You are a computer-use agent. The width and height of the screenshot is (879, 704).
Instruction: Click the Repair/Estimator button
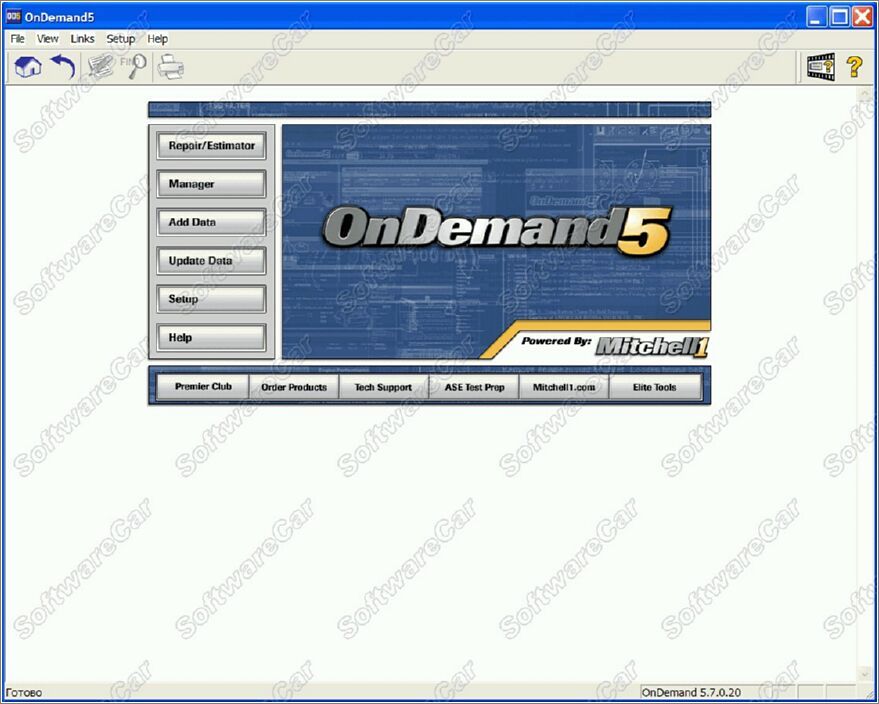tap(211, 146)
